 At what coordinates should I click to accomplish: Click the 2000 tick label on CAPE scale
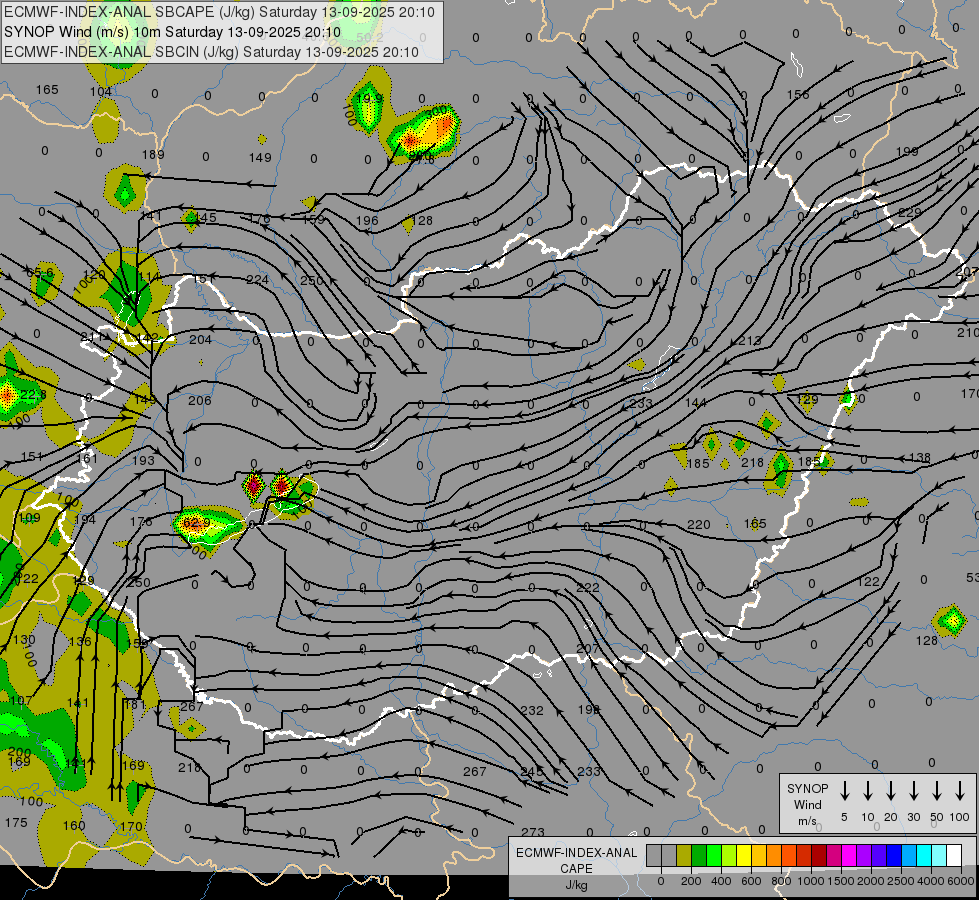point(870,881)
